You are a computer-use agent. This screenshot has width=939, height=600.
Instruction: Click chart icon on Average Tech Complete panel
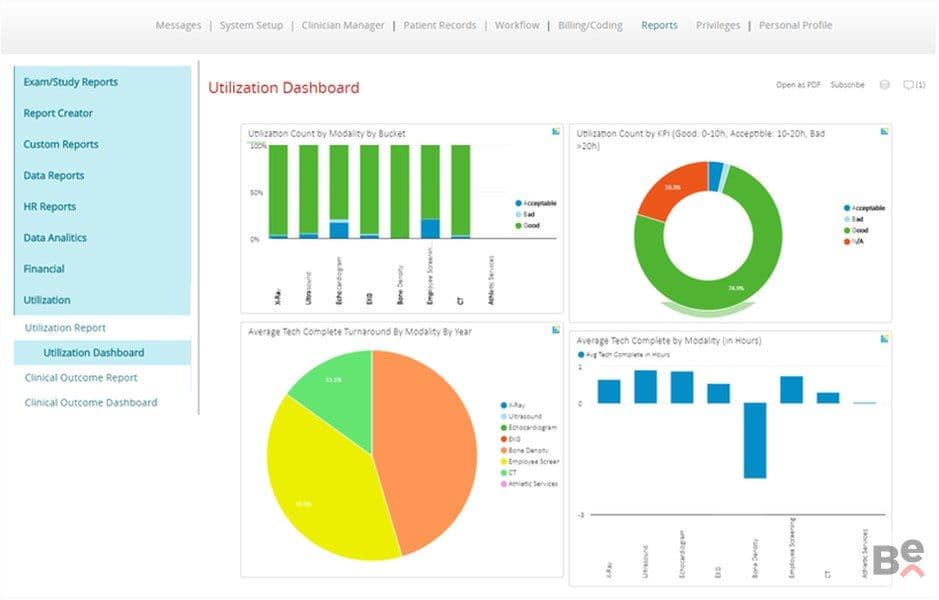pyautogui.click(x=884, y=339)
